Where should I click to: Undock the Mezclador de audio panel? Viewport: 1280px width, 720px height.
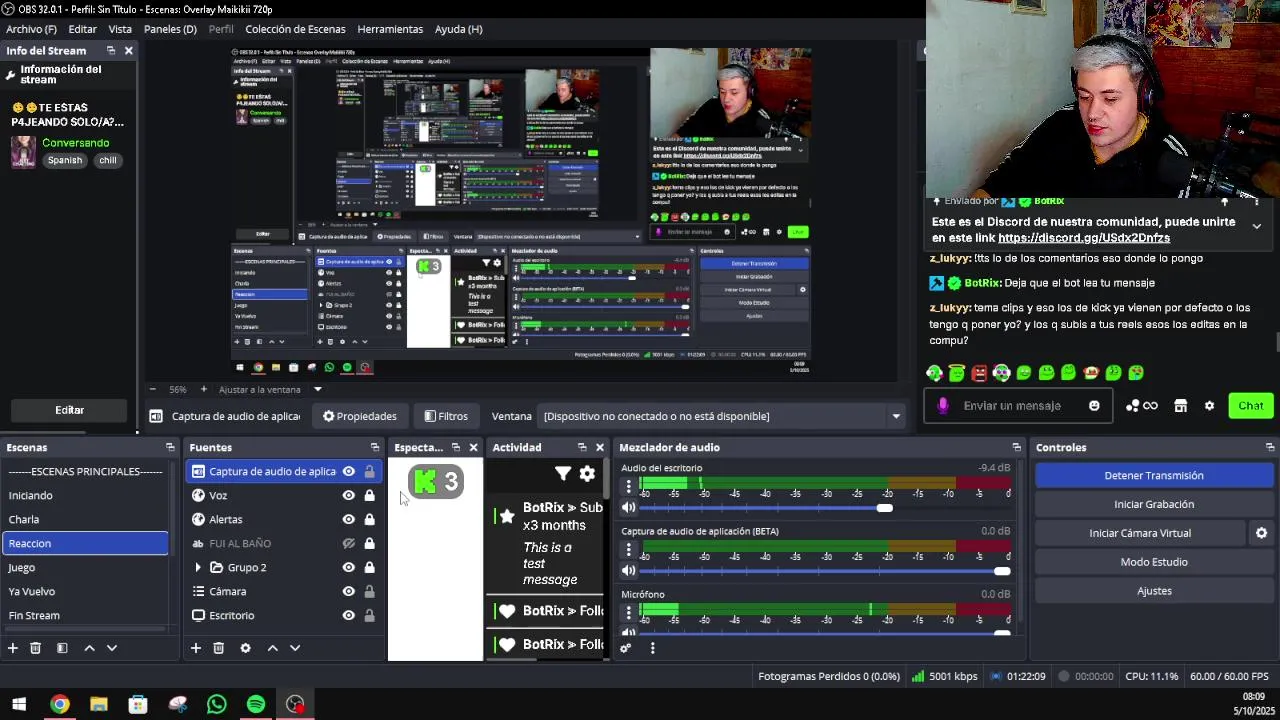pyautogui.click(x=1017, y=447)
